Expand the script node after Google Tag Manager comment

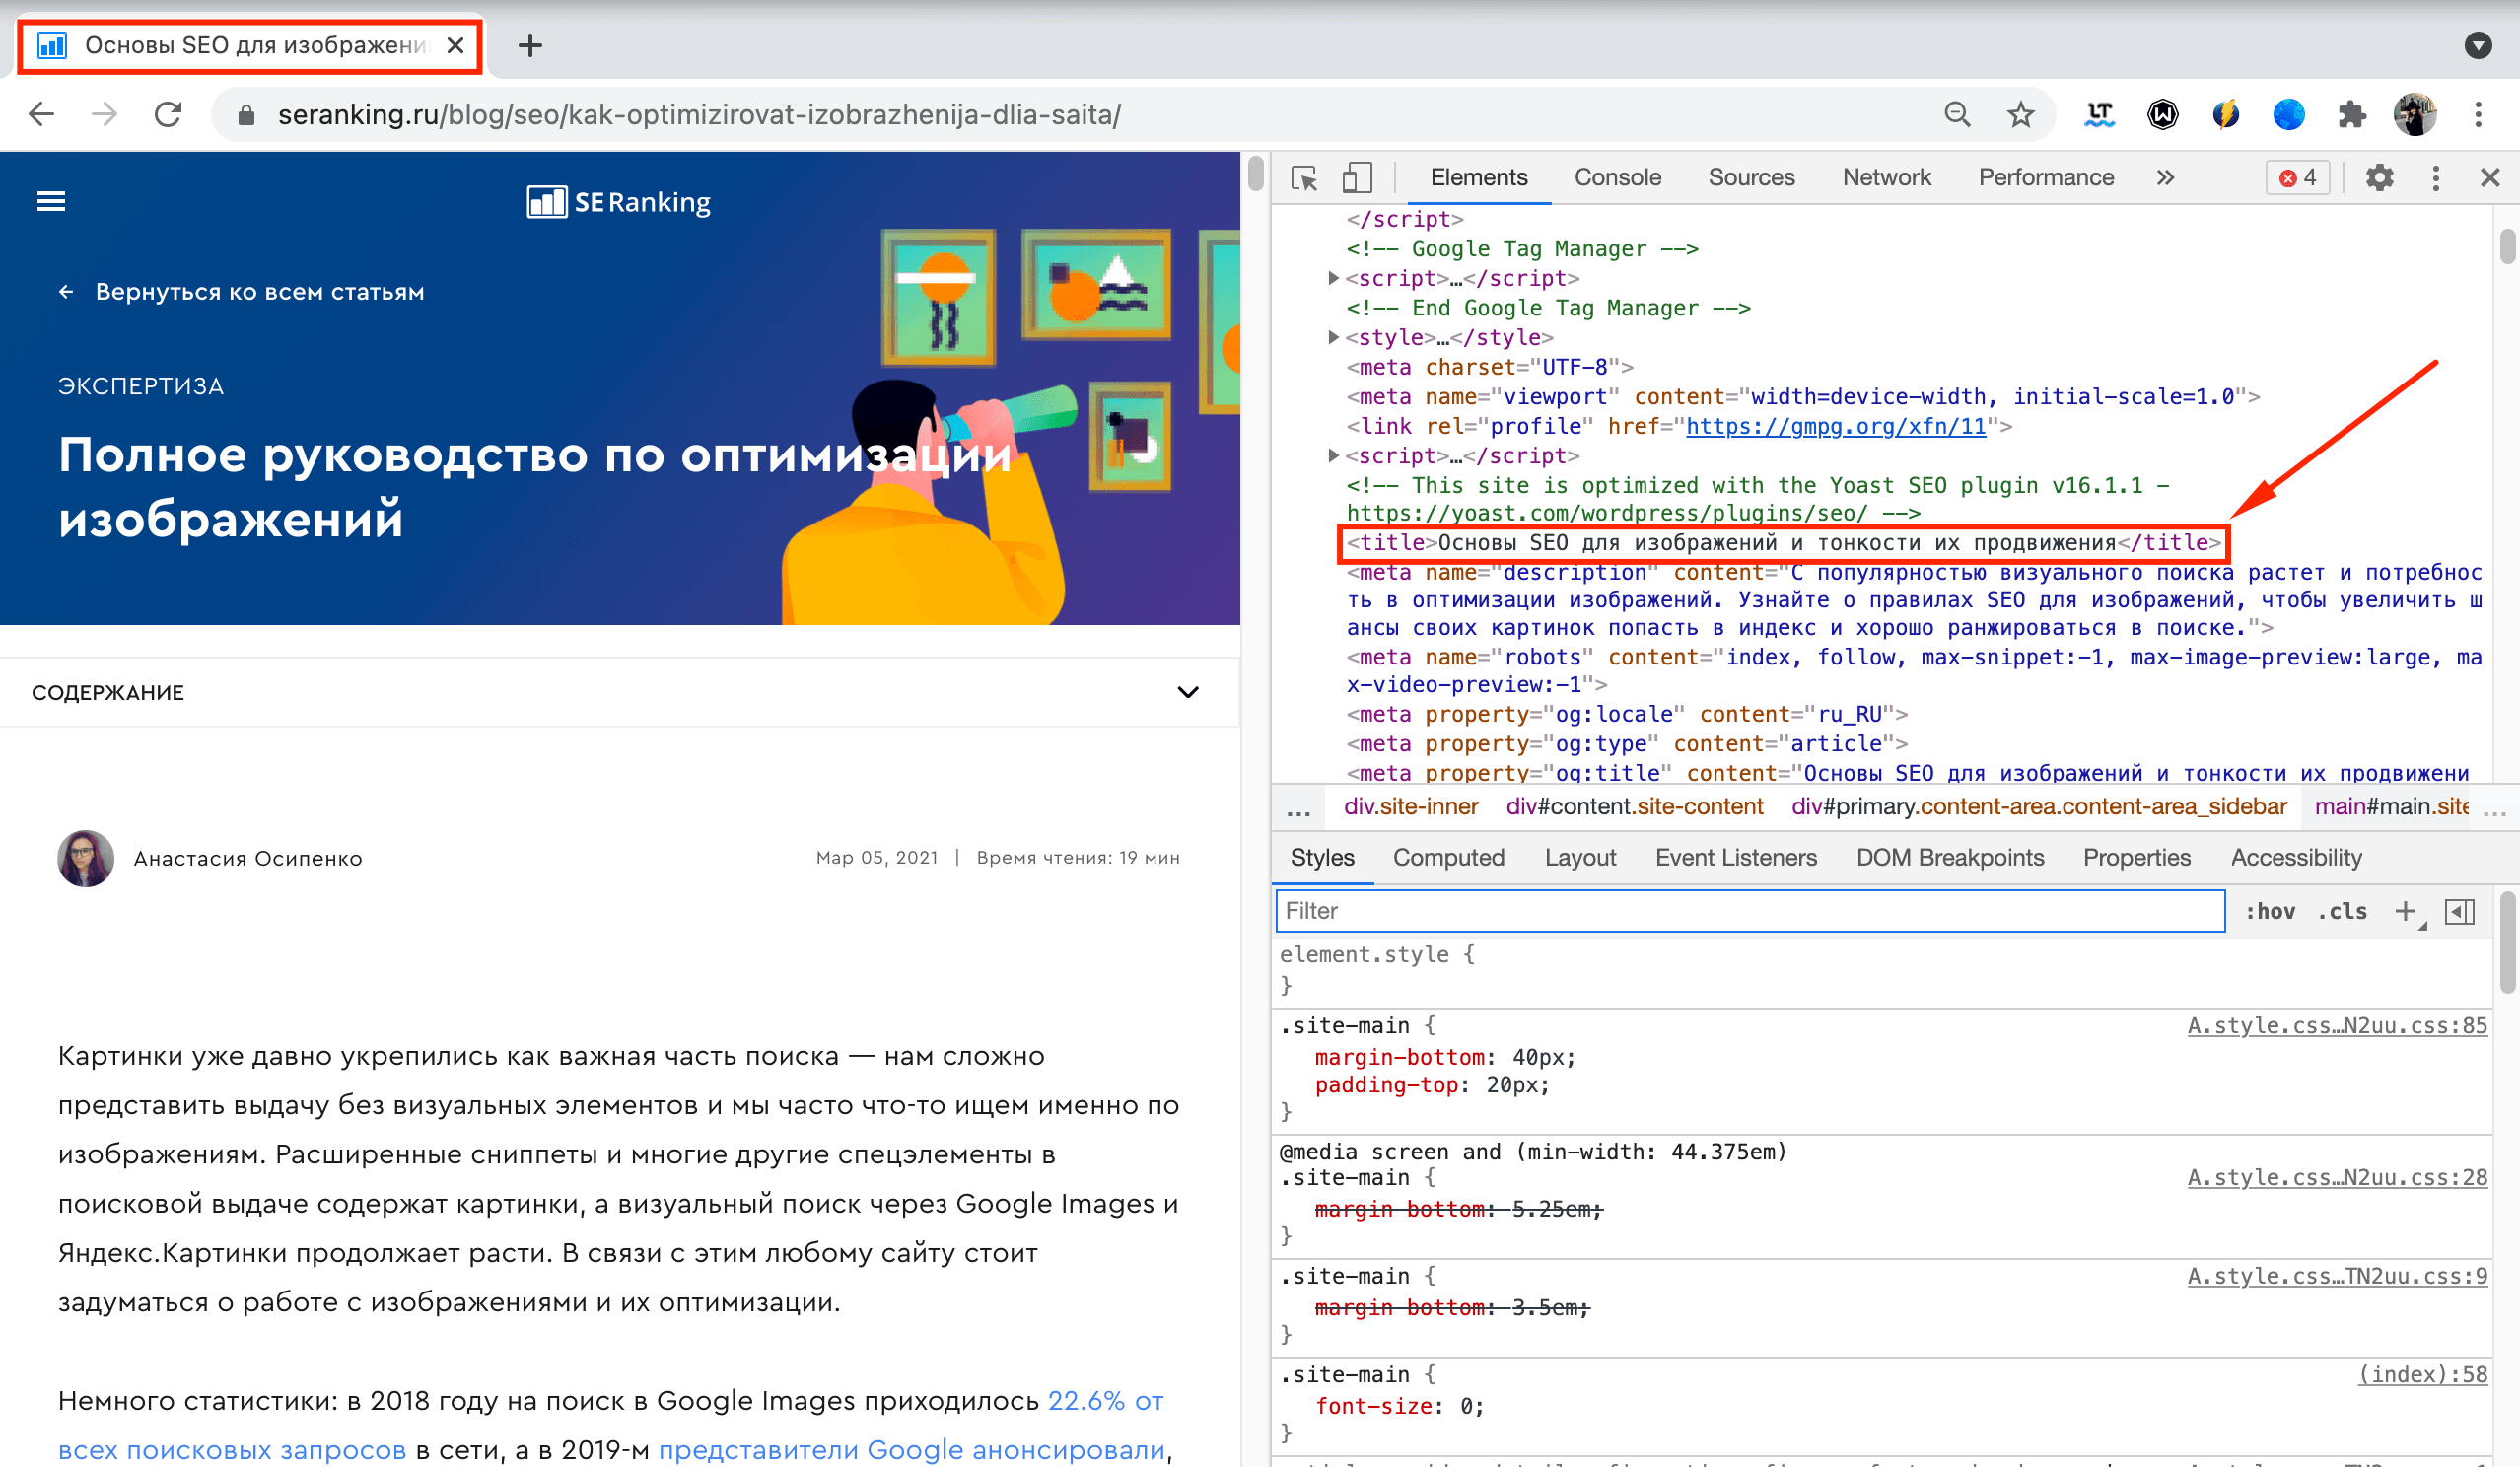1333,278
